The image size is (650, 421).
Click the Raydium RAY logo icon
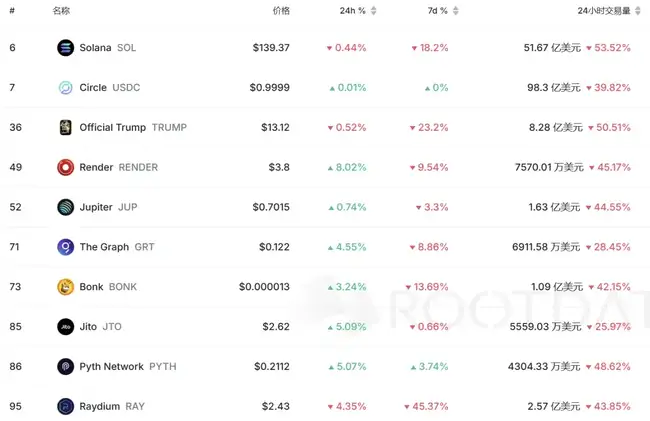65,406
